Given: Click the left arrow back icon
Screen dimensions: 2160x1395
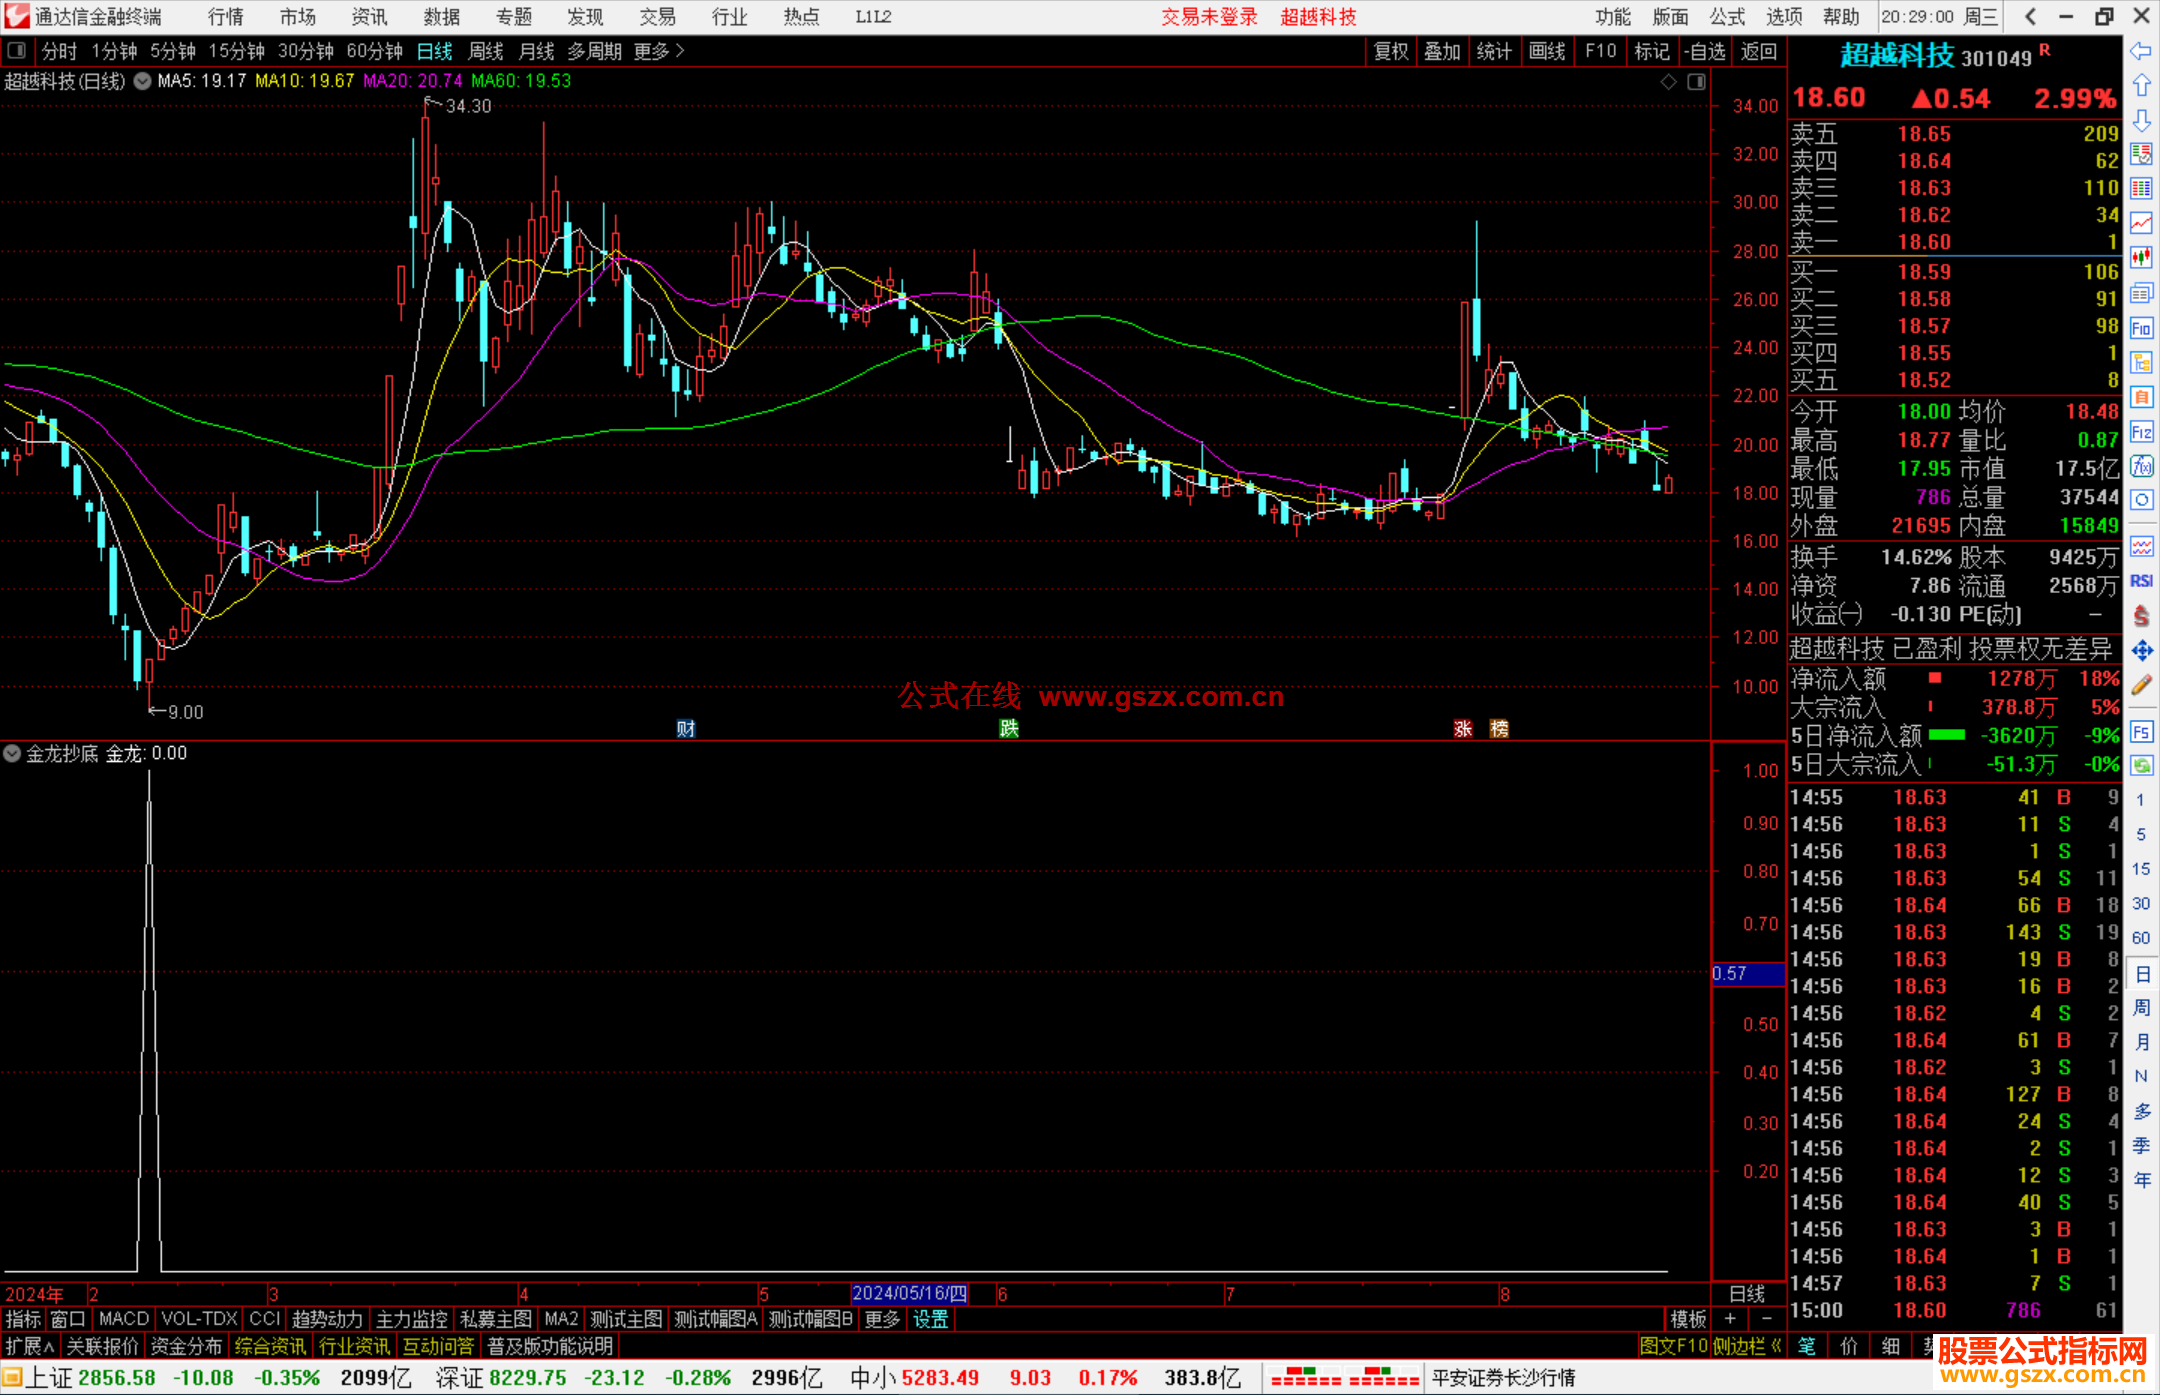Looking at the screenshot, I should [x=2141, y=51].
